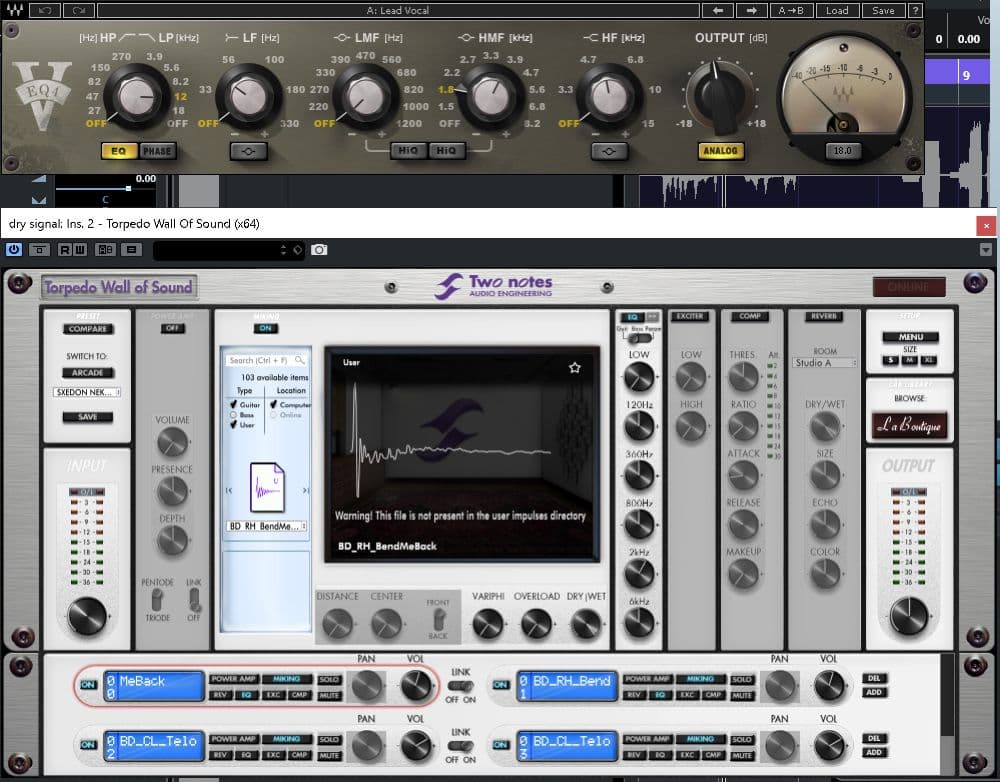
Task: Toggle the EQ button on V-EQ4
Action: click(119, 151)
